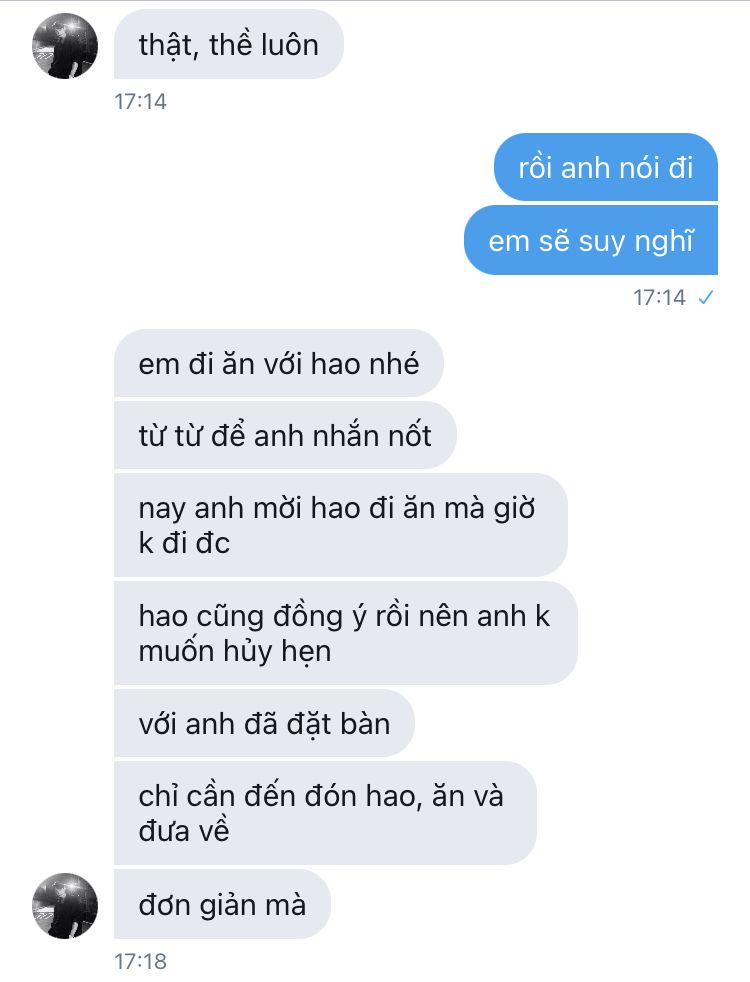Select message "hao cũng đồng ý rồi"

click(346, 633)
